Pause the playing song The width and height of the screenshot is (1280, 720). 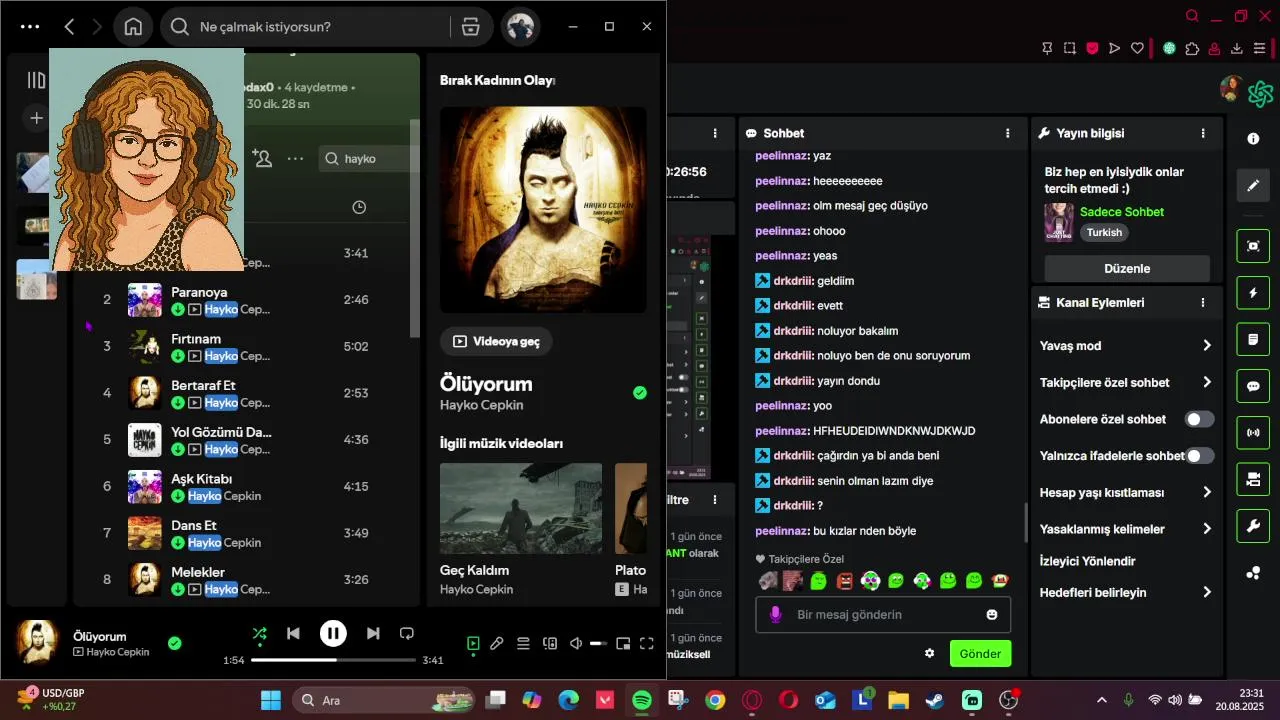tap(333, 633)
